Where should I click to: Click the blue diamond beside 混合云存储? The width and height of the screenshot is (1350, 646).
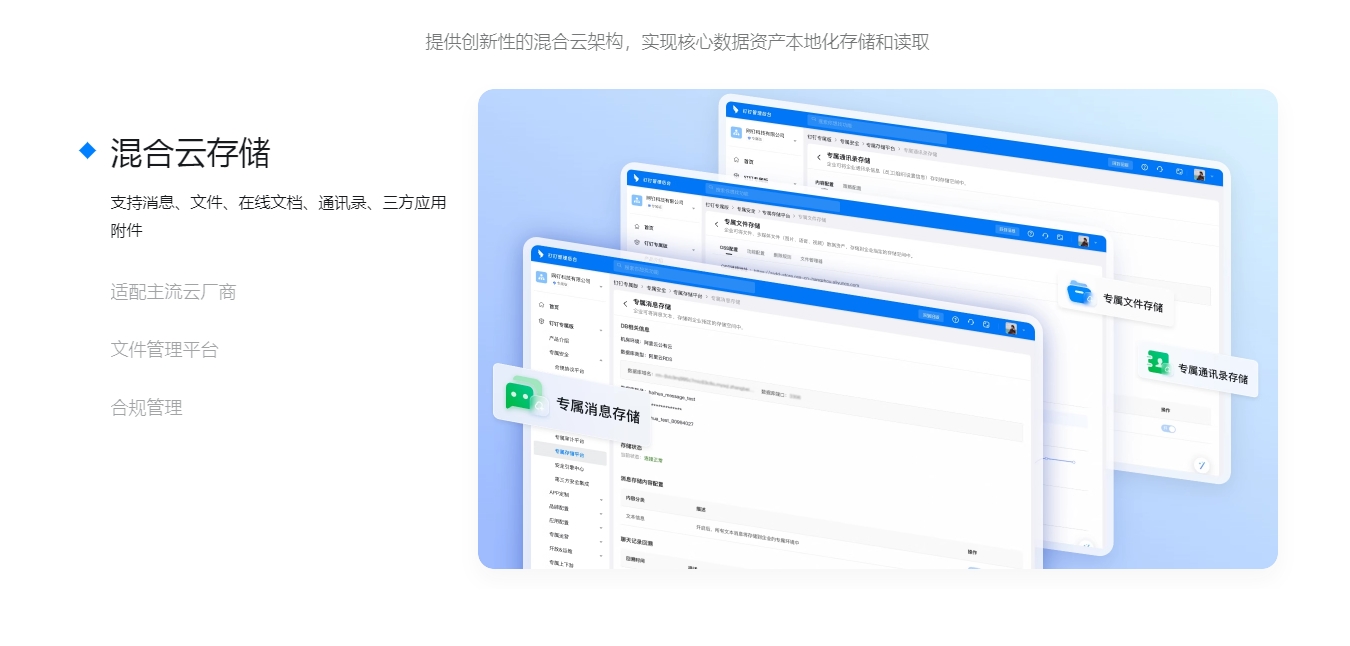(88, 151)
